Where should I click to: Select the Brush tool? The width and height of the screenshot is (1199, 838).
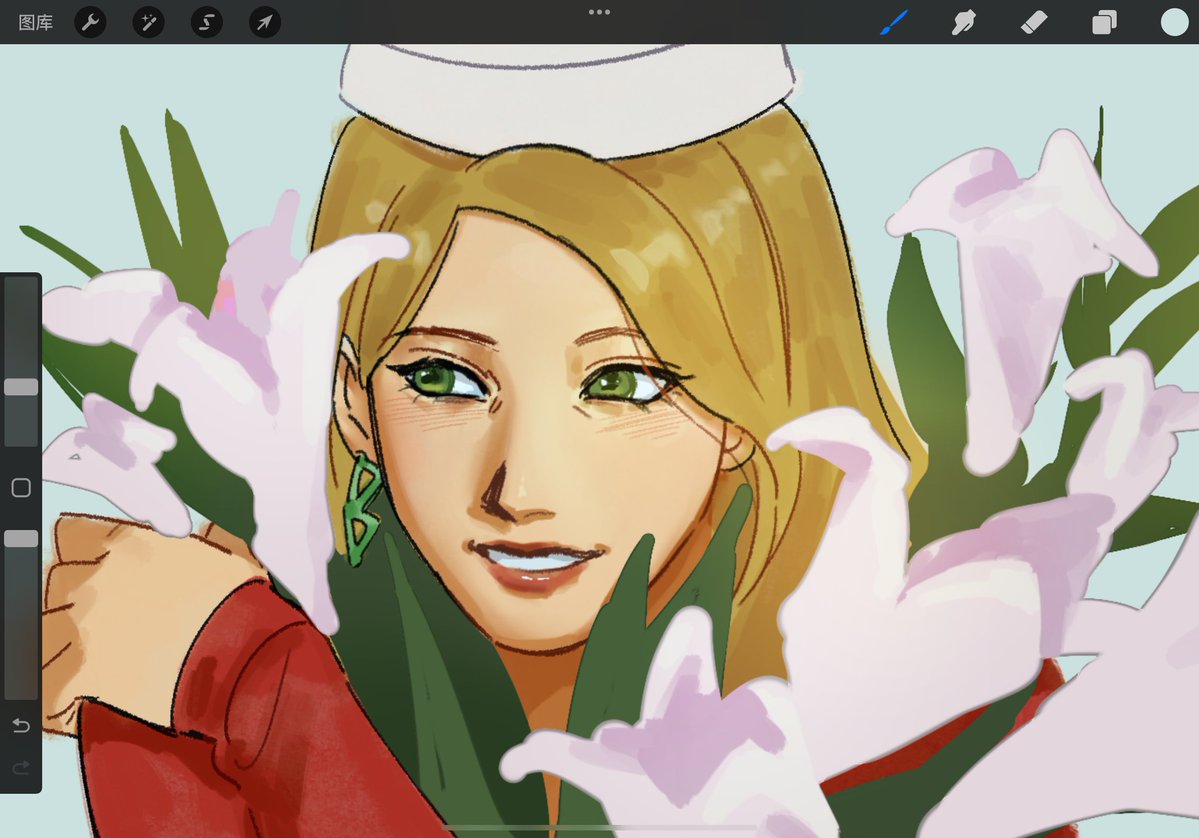[x=894, y=22]
